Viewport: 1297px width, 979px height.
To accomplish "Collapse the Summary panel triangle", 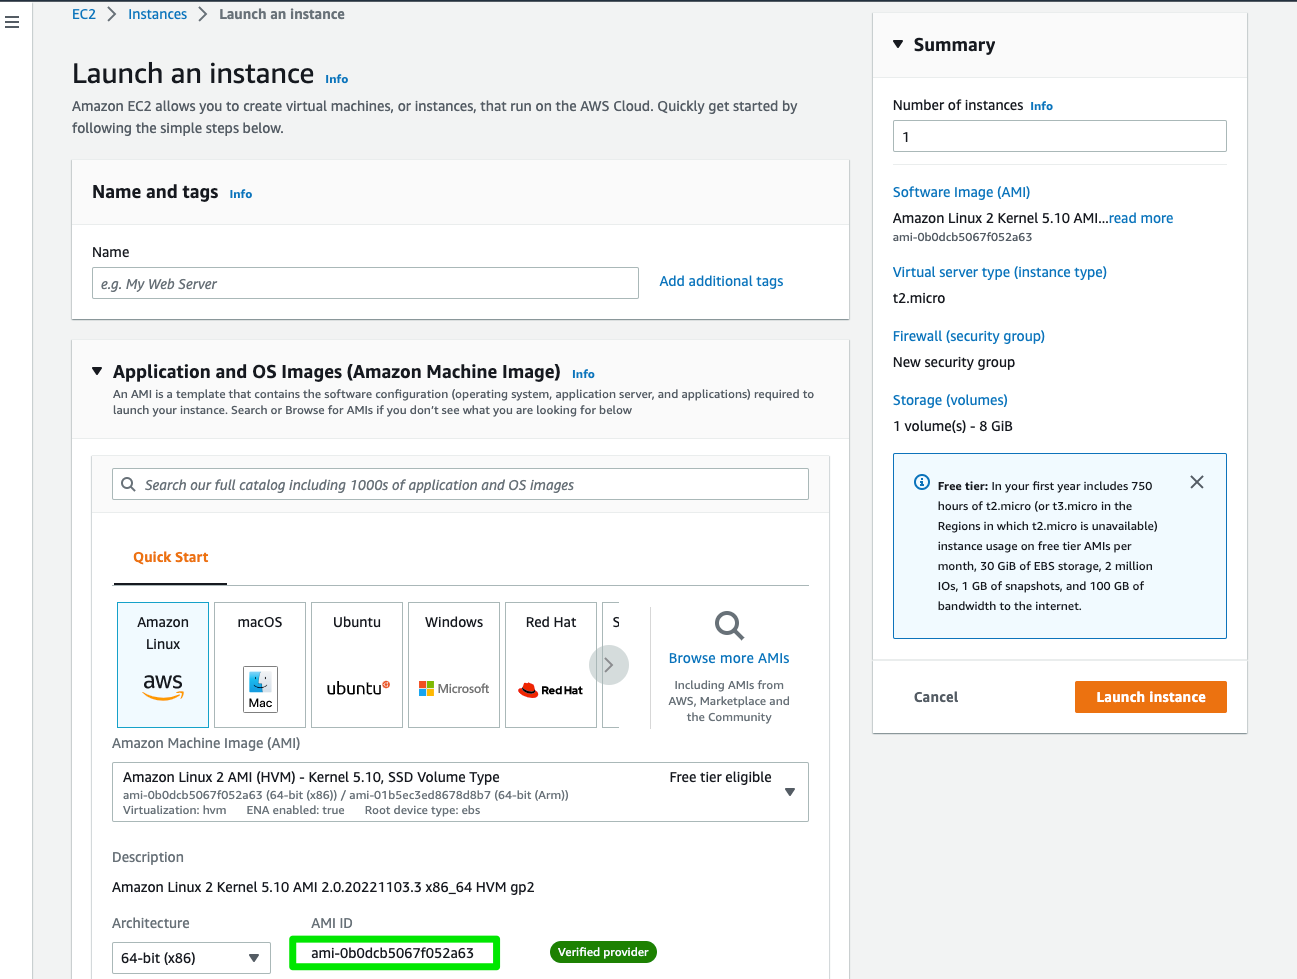I will [898, 44].
